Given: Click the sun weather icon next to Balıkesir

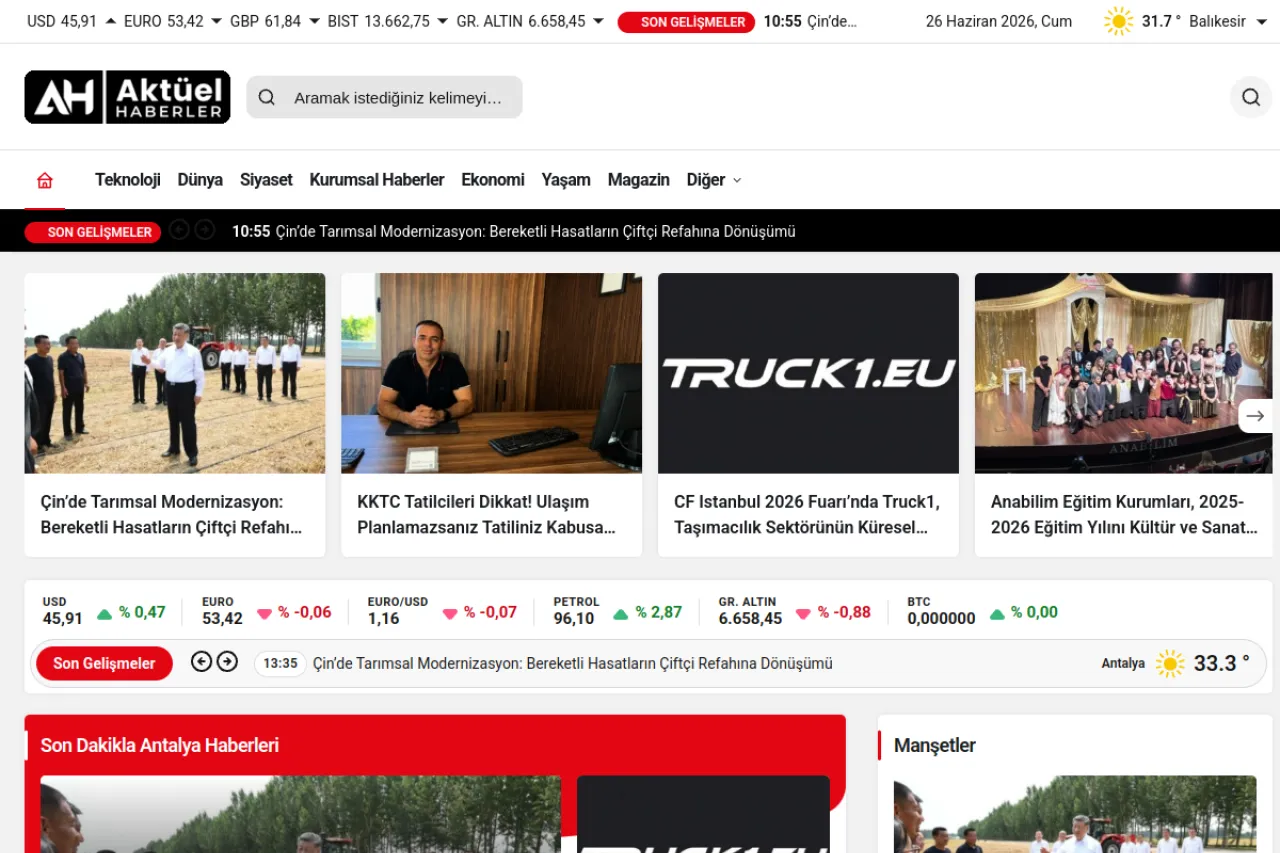Looking at the screenshot, I should click(1118, 21).
